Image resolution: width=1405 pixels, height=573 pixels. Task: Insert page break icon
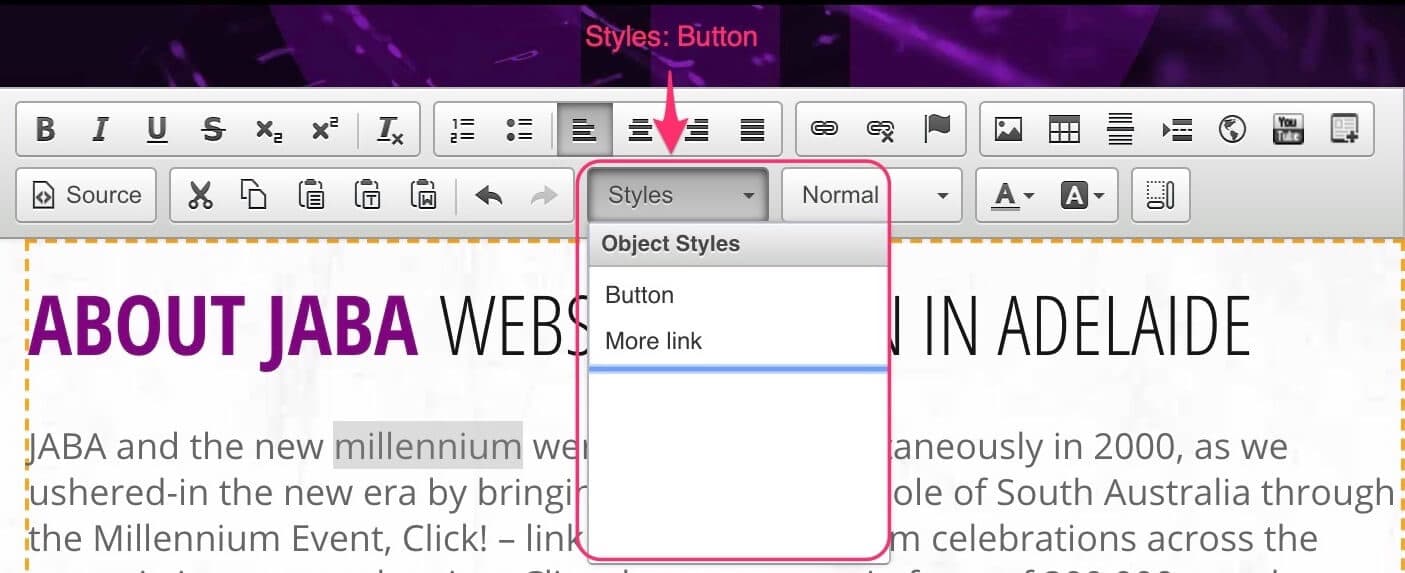[1177, 129]
